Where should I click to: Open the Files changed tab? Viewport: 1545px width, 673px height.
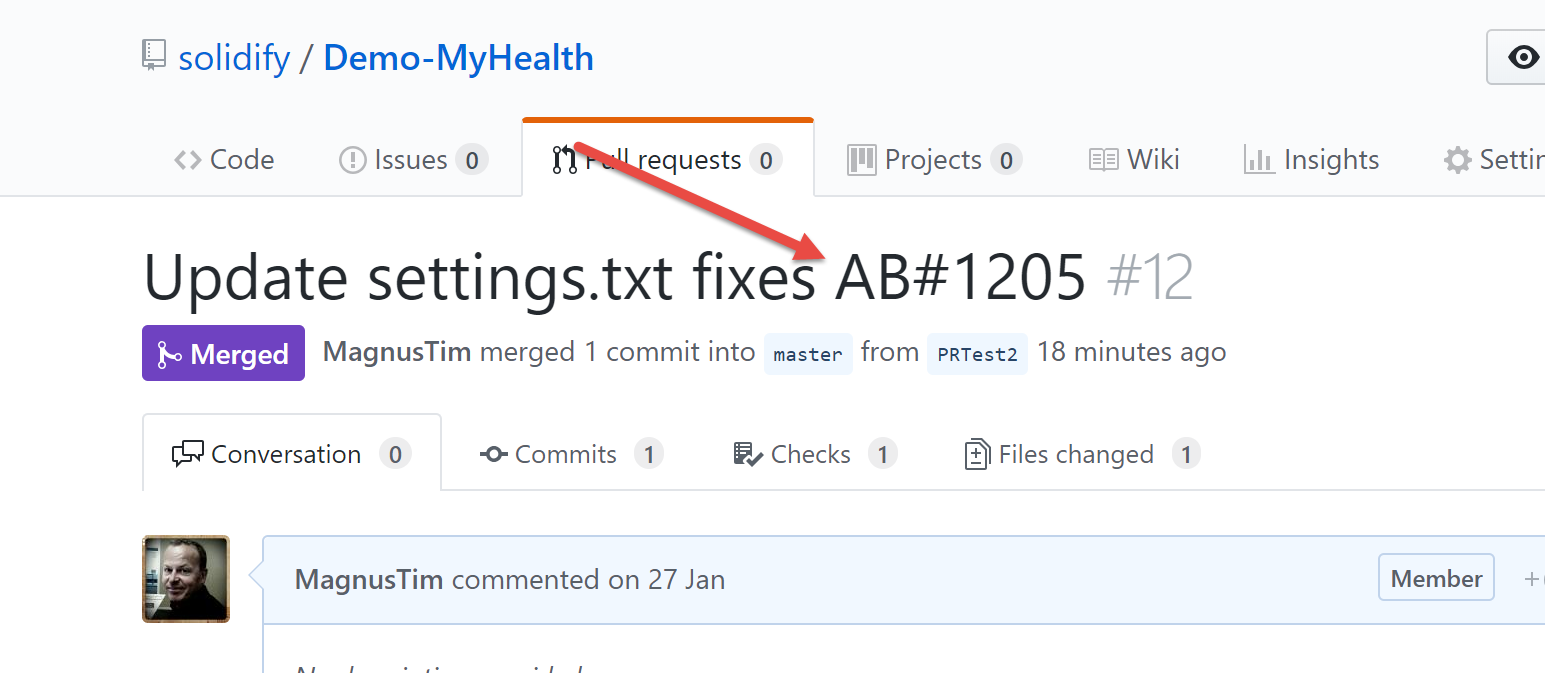(1081, 454)
